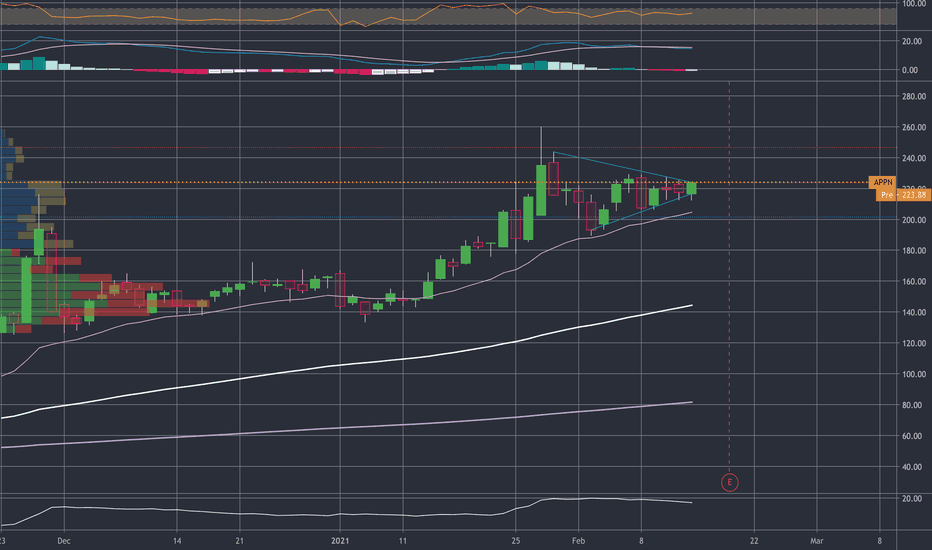Click the 260.00 price axis label

(x=914, y=127)
